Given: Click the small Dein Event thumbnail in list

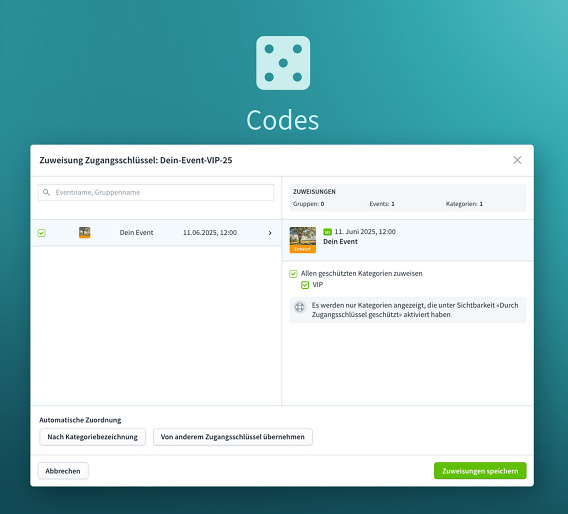Looking at the screenshot, I should (84, 233).
